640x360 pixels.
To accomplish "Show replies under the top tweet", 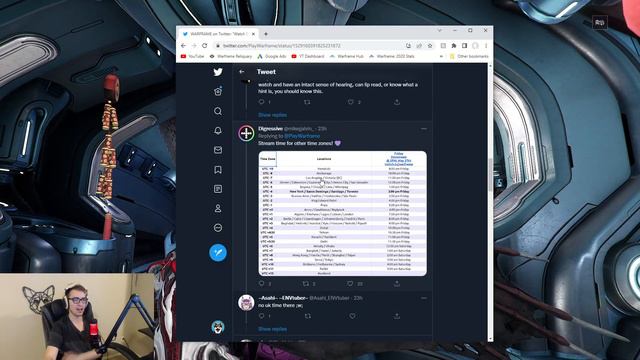I will pyautogui.click(x=272, y=115).
